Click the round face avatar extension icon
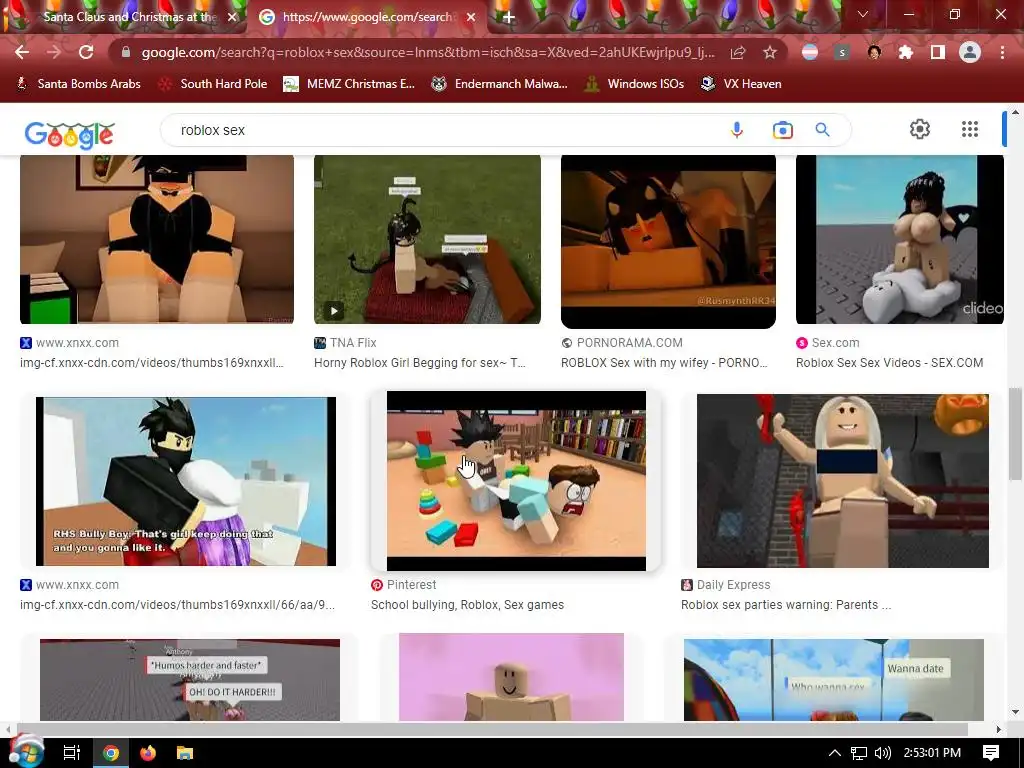1024x768 pixels. coord(874,52)
